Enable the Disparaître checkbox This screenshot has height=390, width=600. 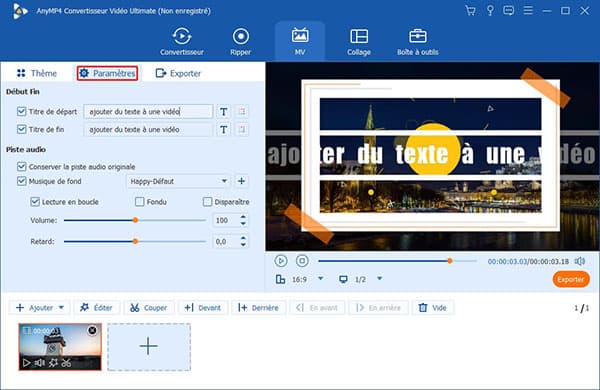[x=207, y=202]
